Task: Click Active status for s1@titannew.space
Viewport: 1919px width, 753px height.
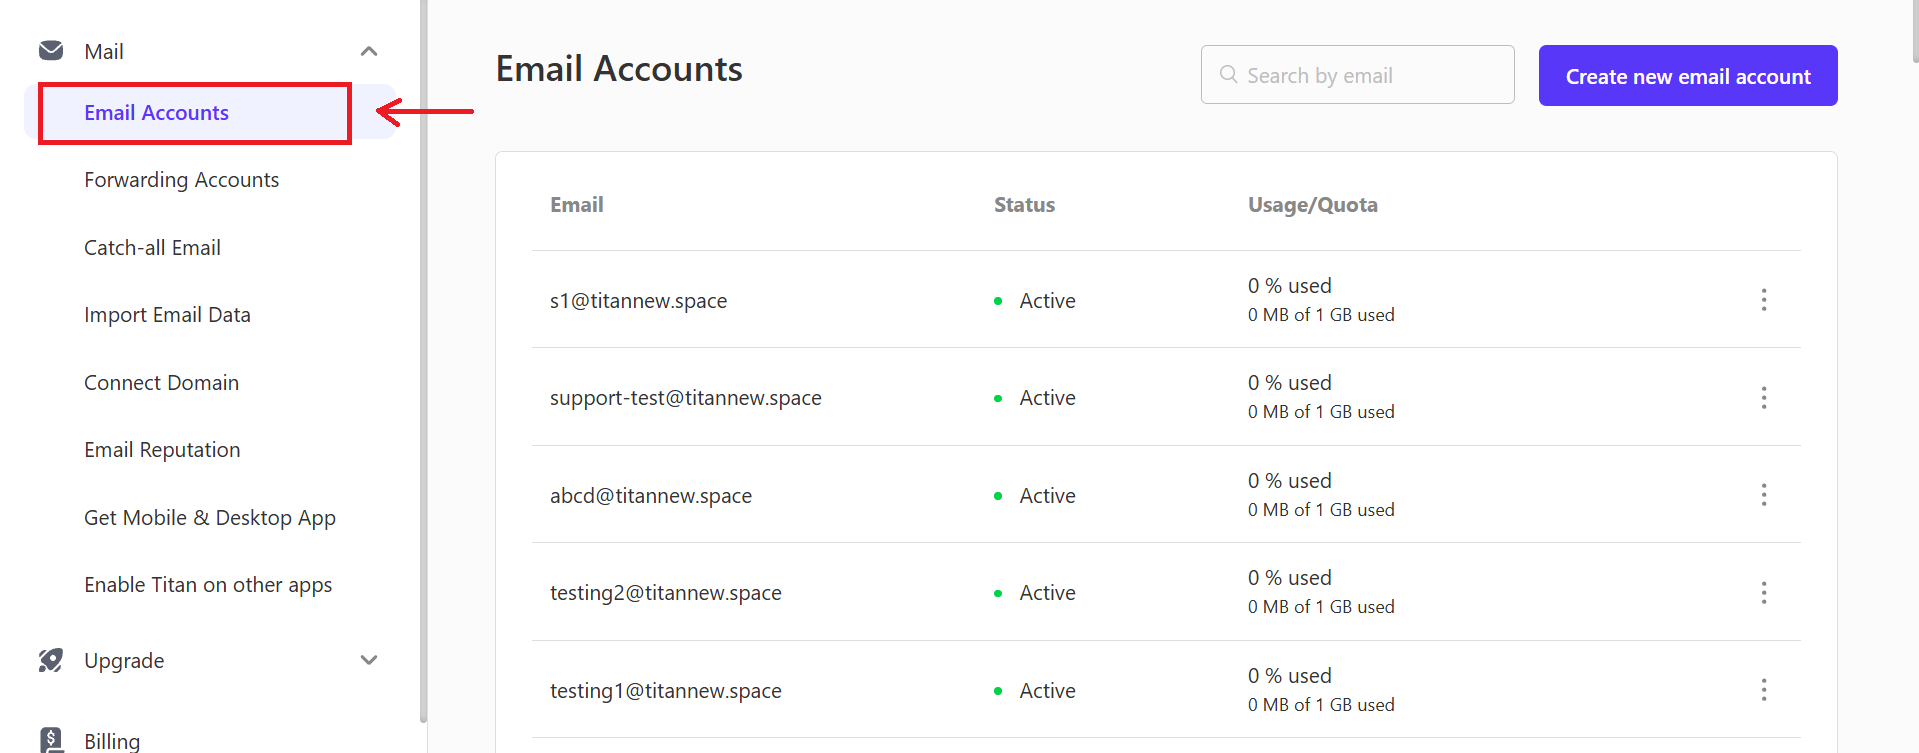Action: [1047, 301]
